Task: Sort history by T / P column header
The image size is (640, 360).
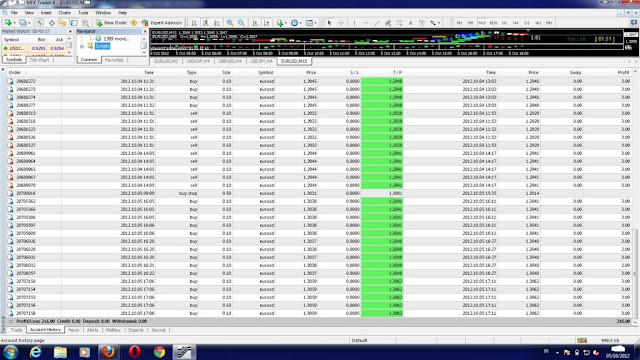Action: 397,72
